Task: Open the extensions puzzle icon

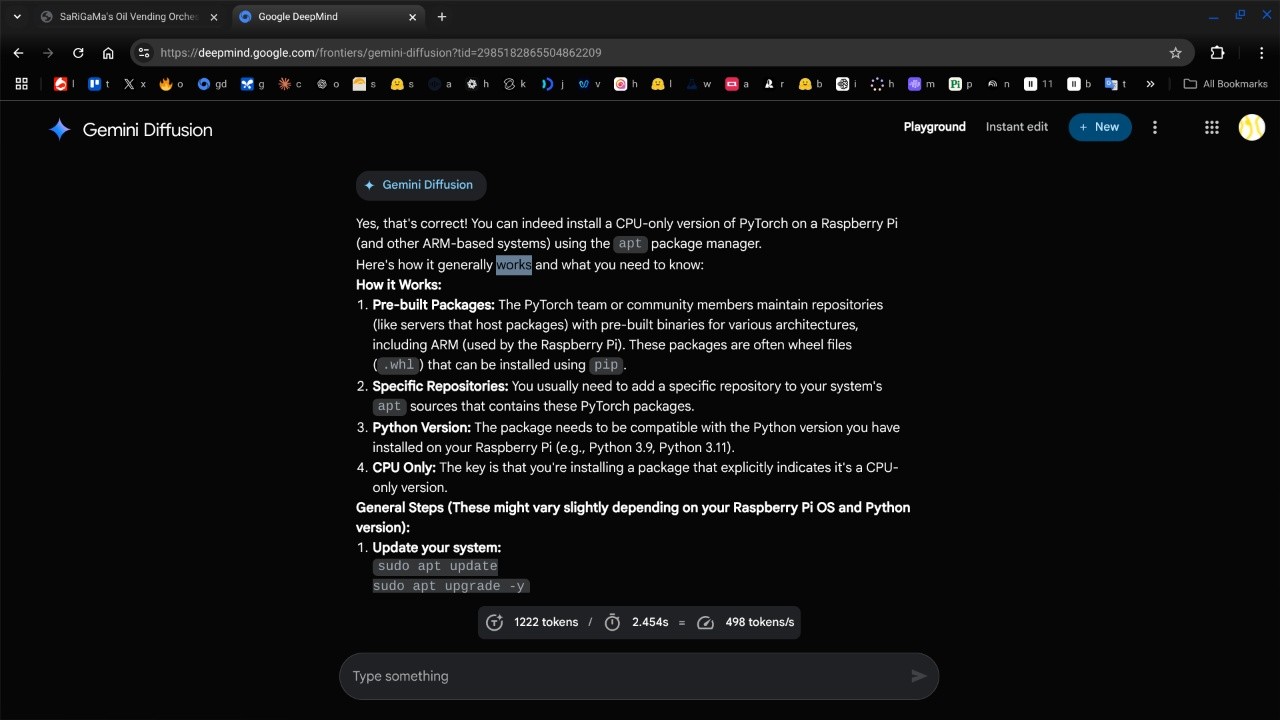Action: pos(1217,53)
